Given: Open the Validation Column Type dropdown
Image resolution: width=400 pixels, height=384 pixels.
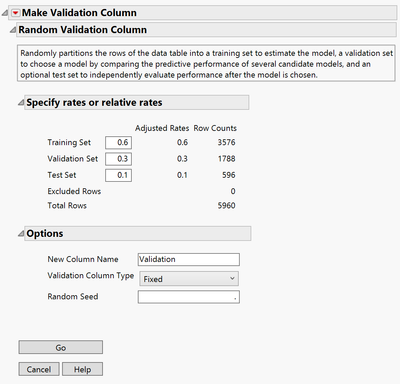Looking at the screenshot, I should (x=189, y=279).
